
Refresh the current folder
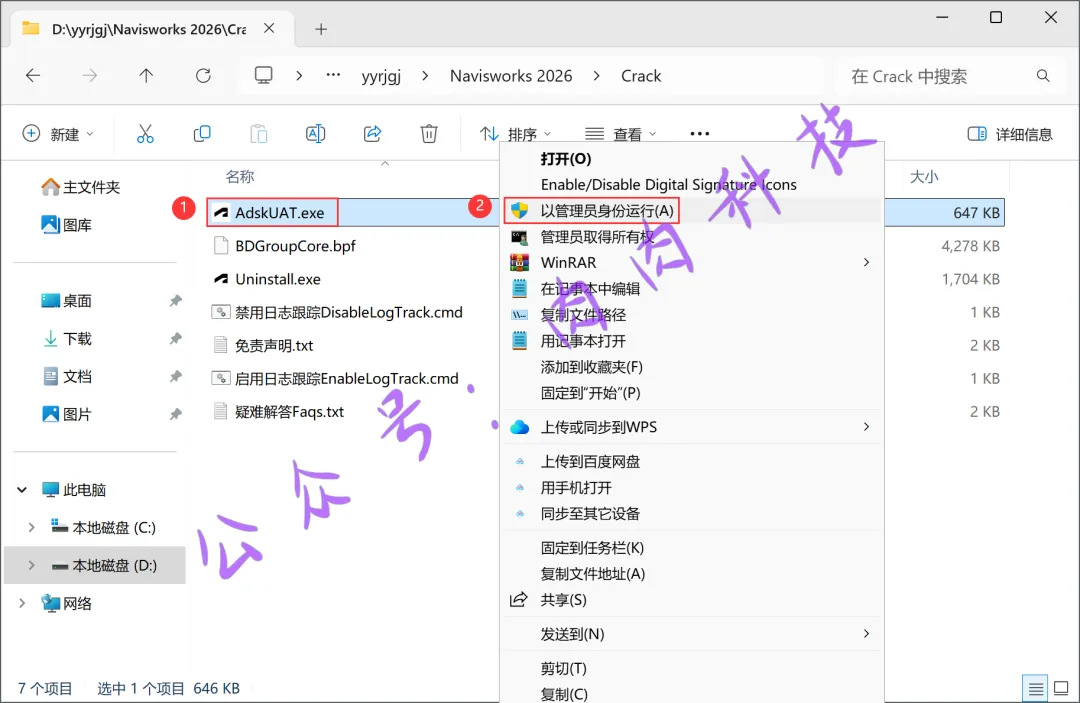[203, 76]
